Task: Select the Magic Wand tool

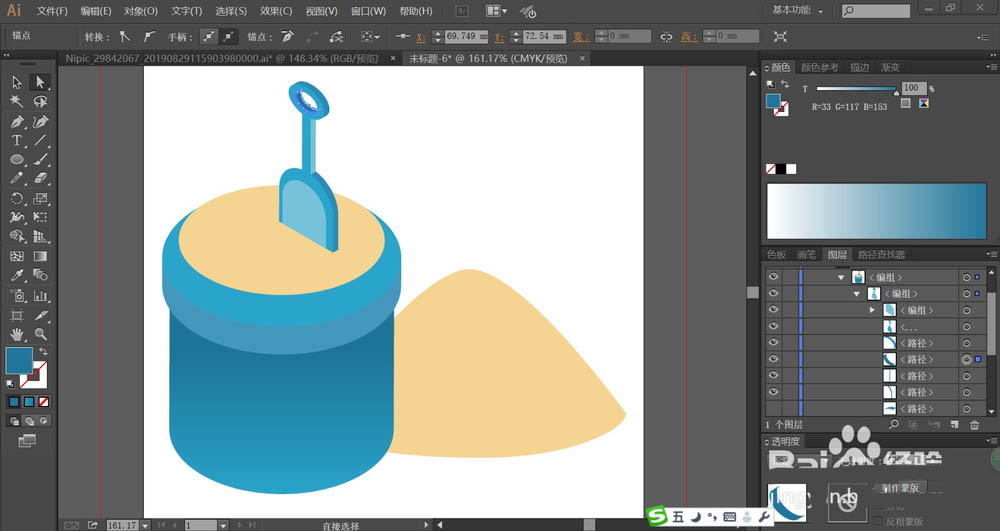Action: point(17,101)
